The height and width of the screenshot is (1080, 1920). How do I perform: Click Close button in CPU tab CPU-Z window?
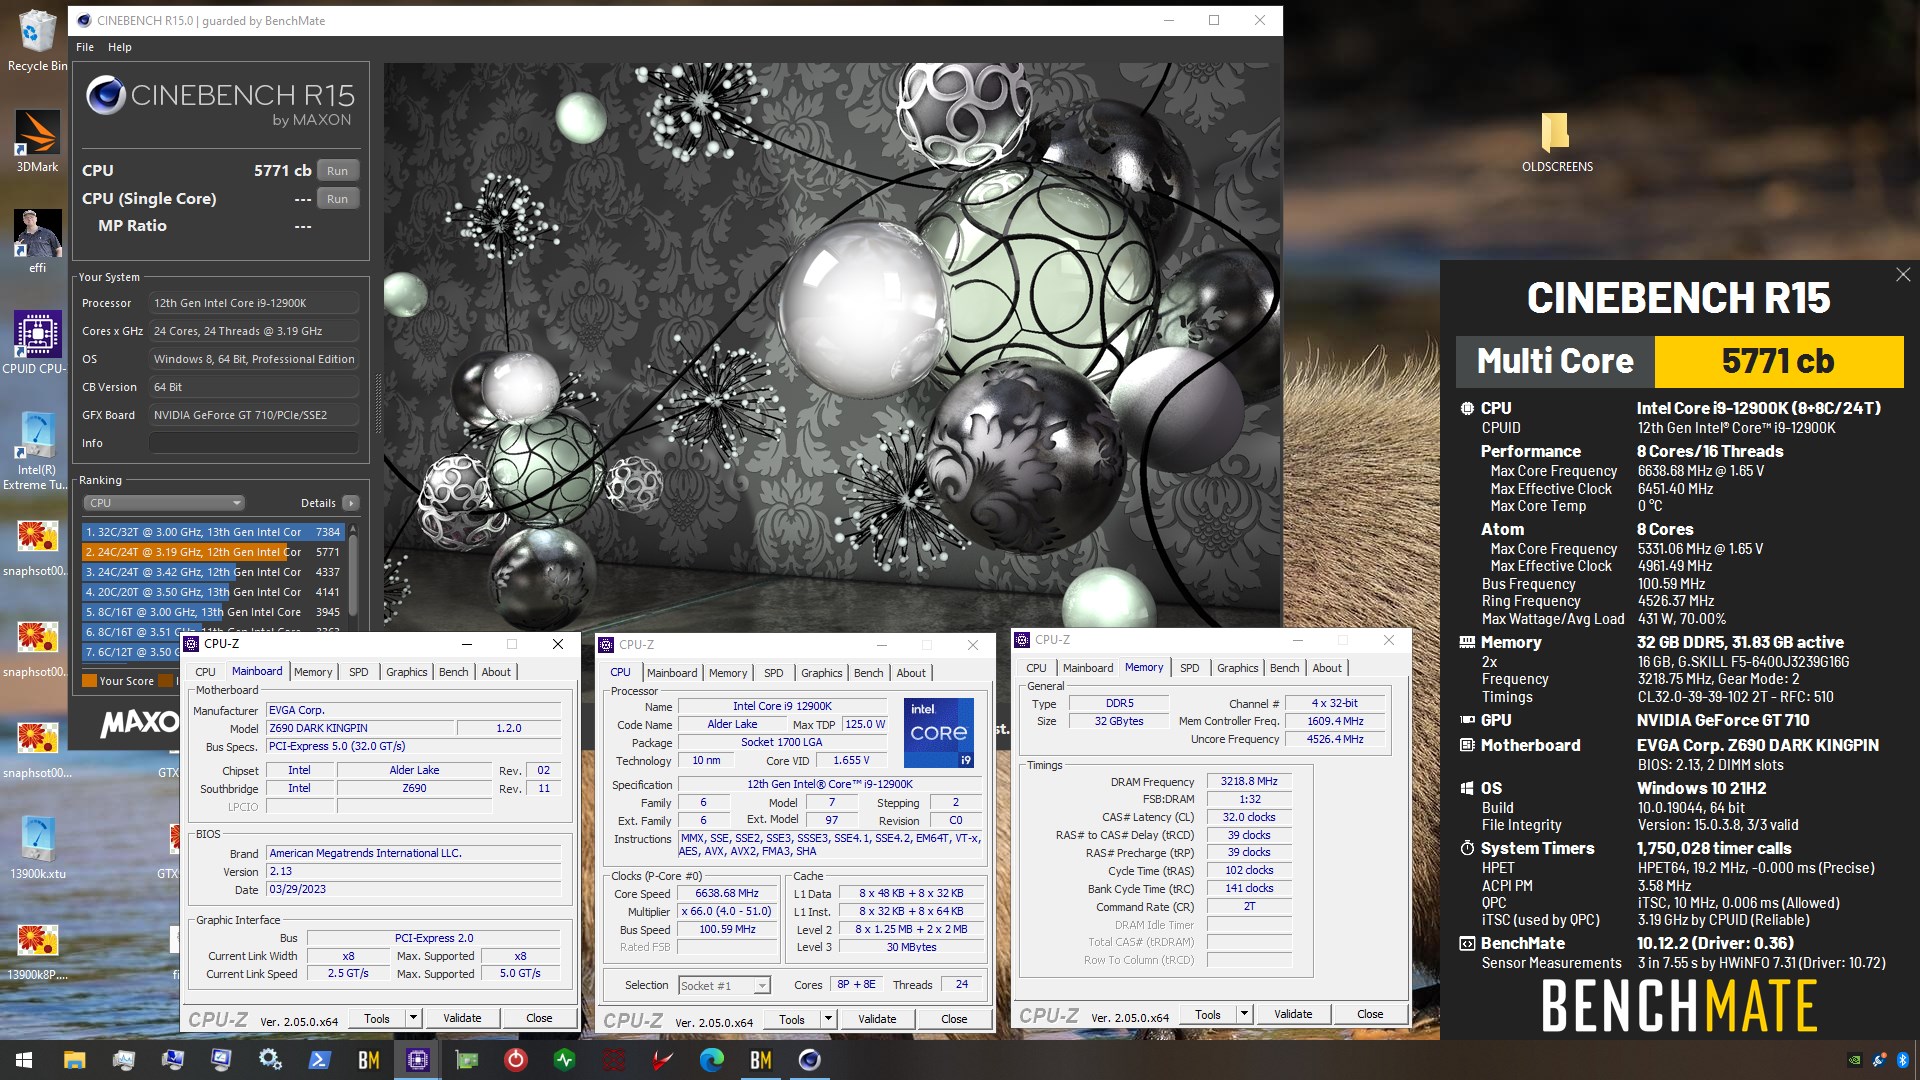[x=954, y=1019]
